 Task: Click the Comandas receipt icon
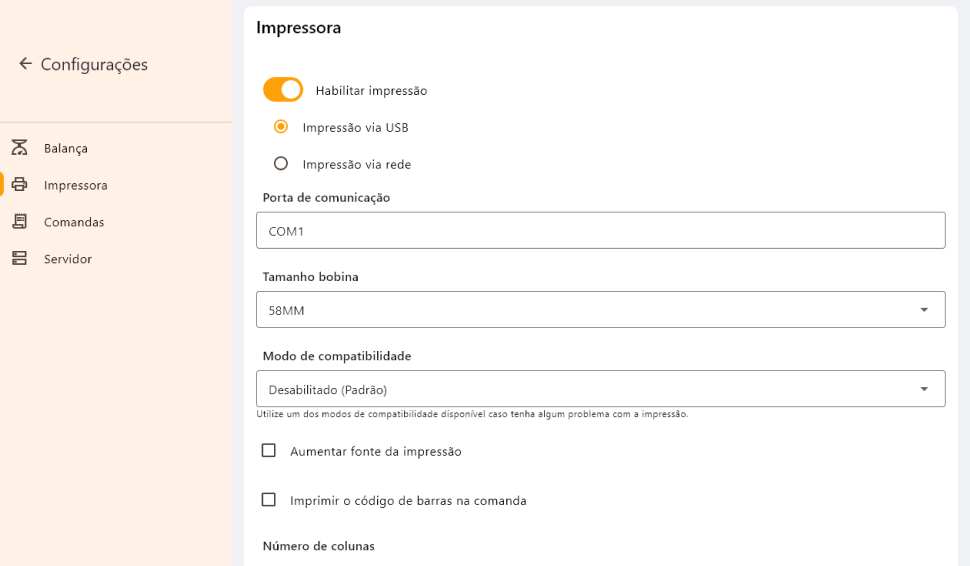click(x=19, y=222)
